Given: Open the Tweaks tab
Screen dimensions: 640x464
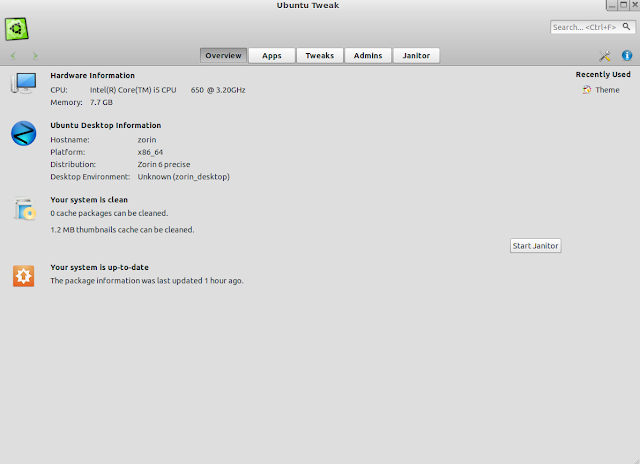Looking at the screenshot, I should pyautogui.click(x=320, y=56).
